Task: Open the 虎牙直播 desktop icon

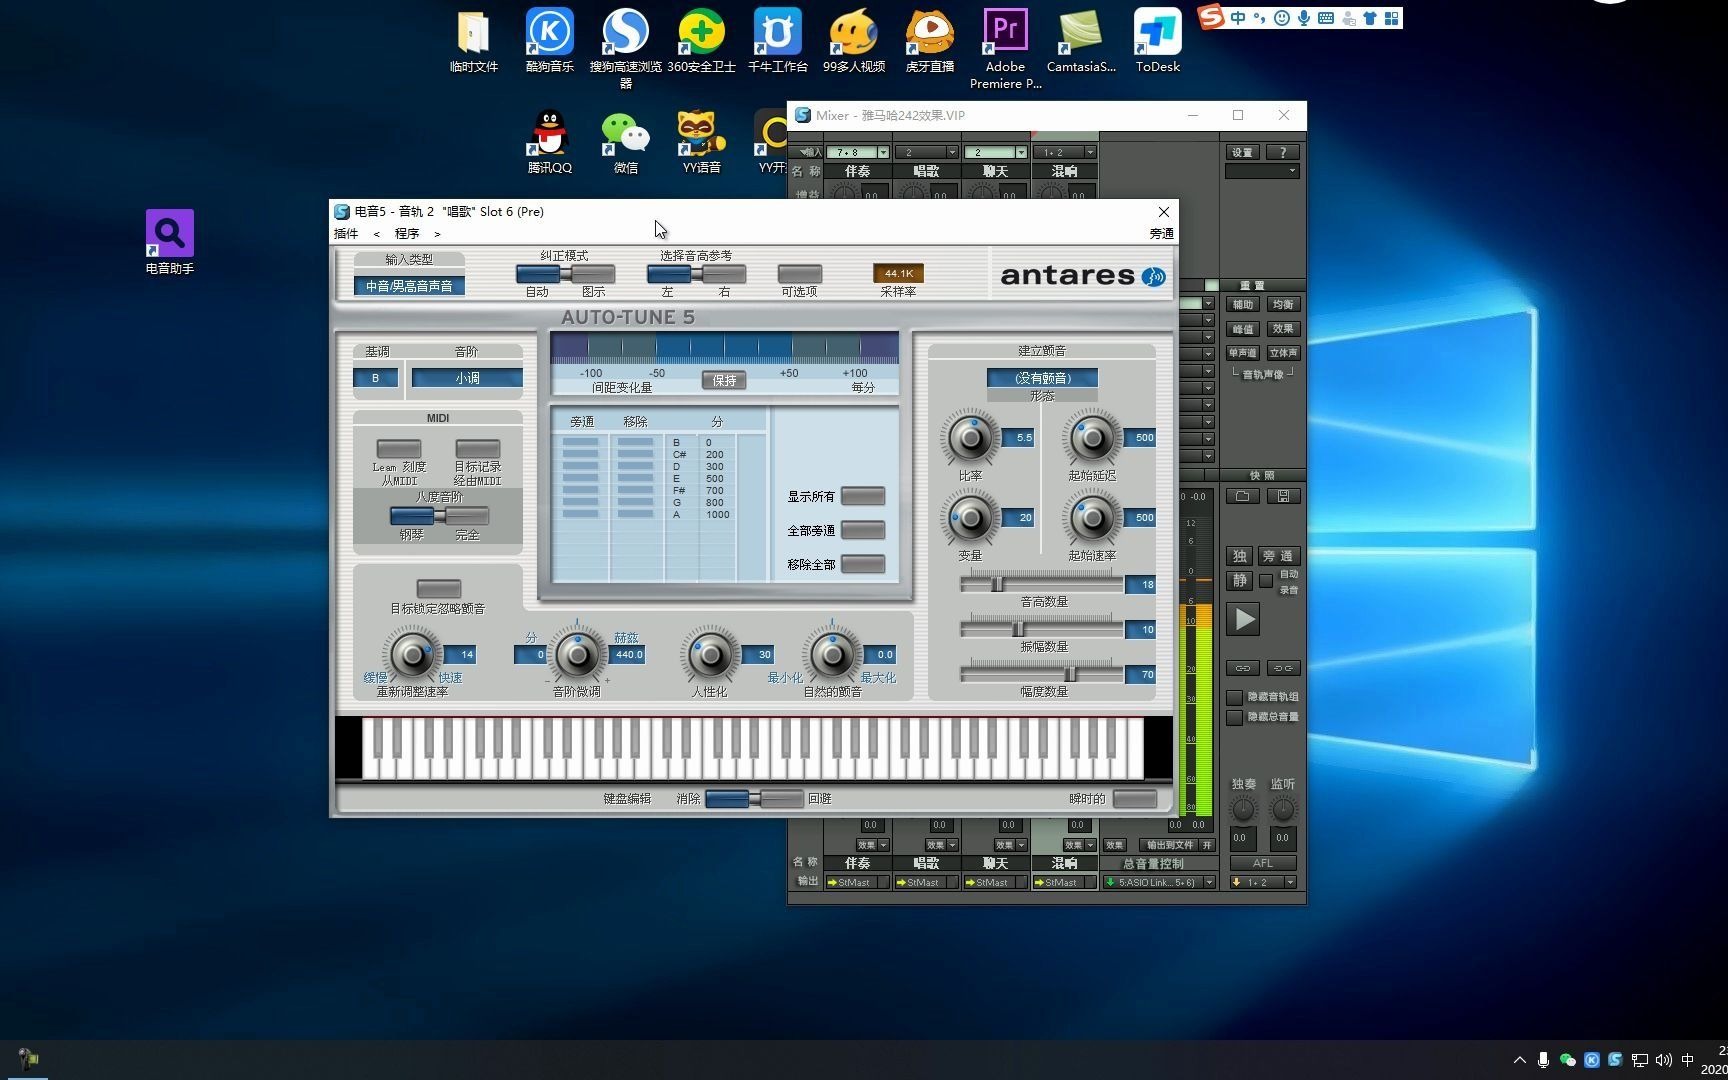Action: pos(929,40)
